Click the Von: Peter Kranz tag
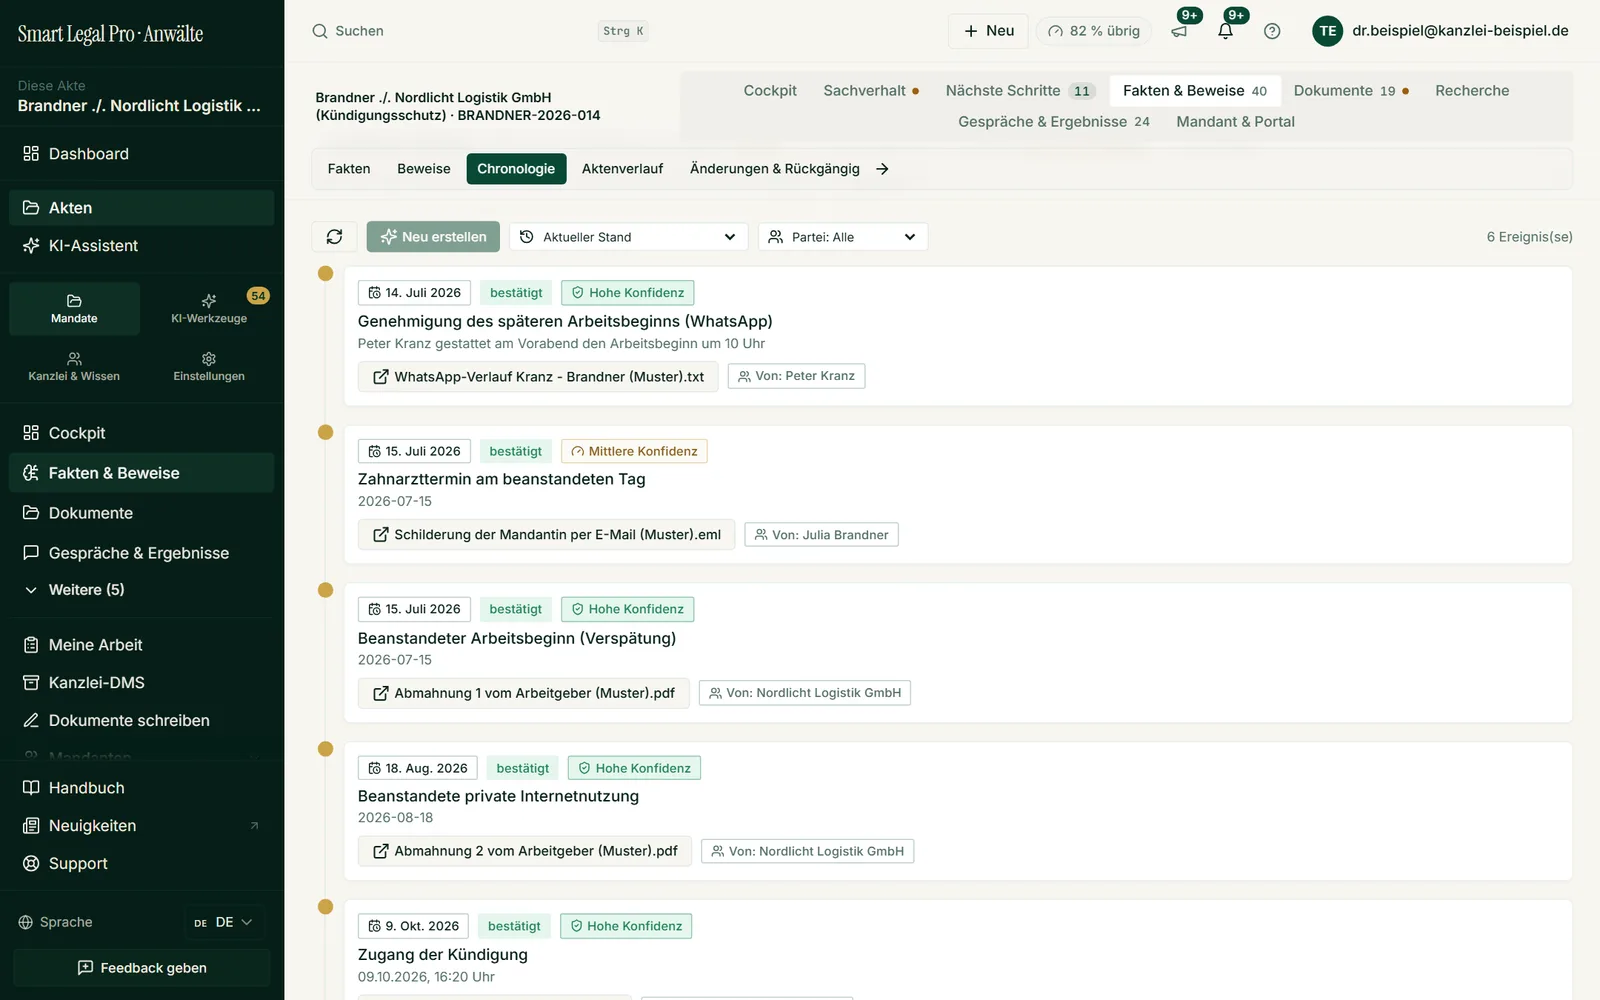Viewport: 1600px width, 1000px height. [x=796, y=376]
